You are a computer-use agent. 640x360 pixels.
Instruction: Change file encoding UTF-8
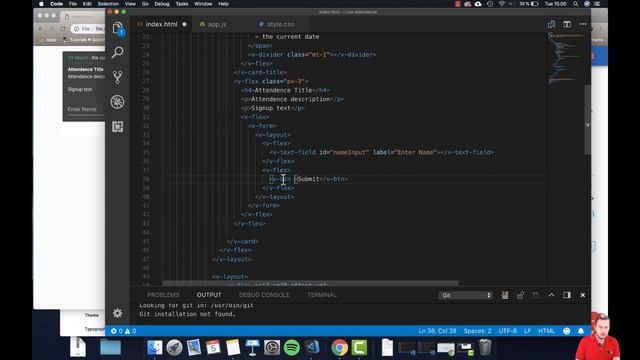coord(507,331)
